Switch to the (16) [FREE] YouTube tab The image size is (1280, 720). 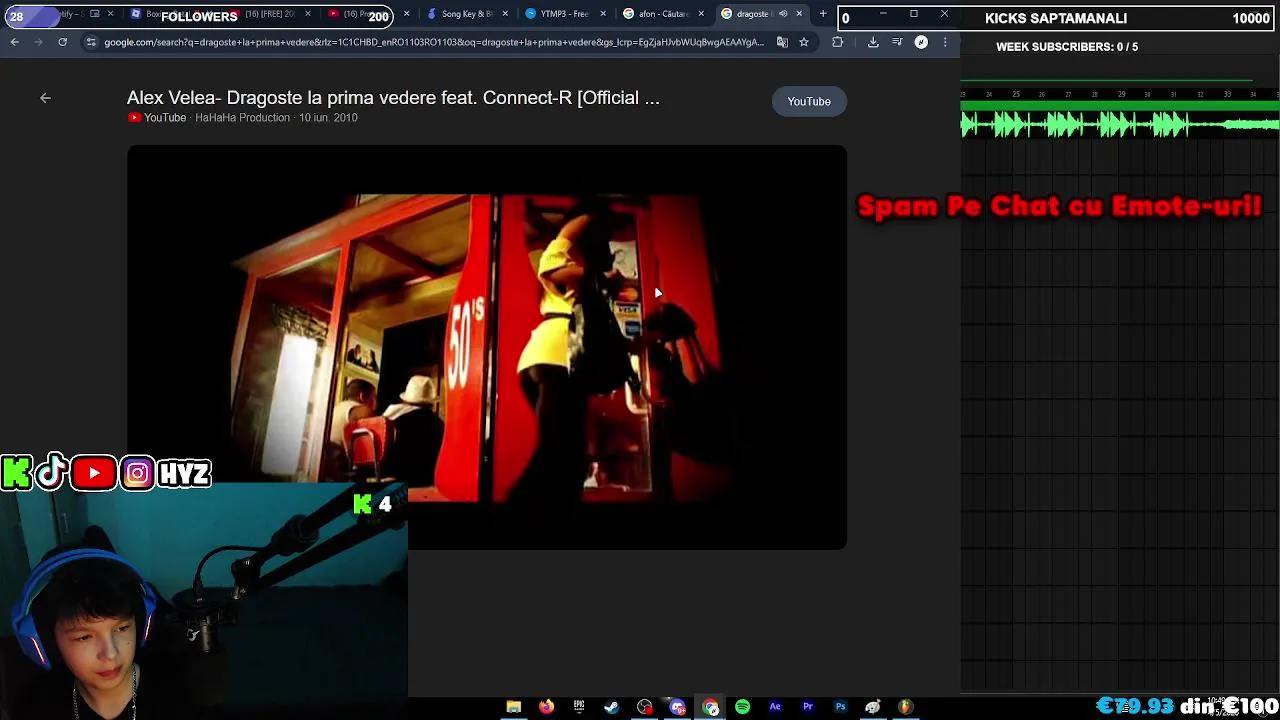pyautogui.click(x=270, y=14)
